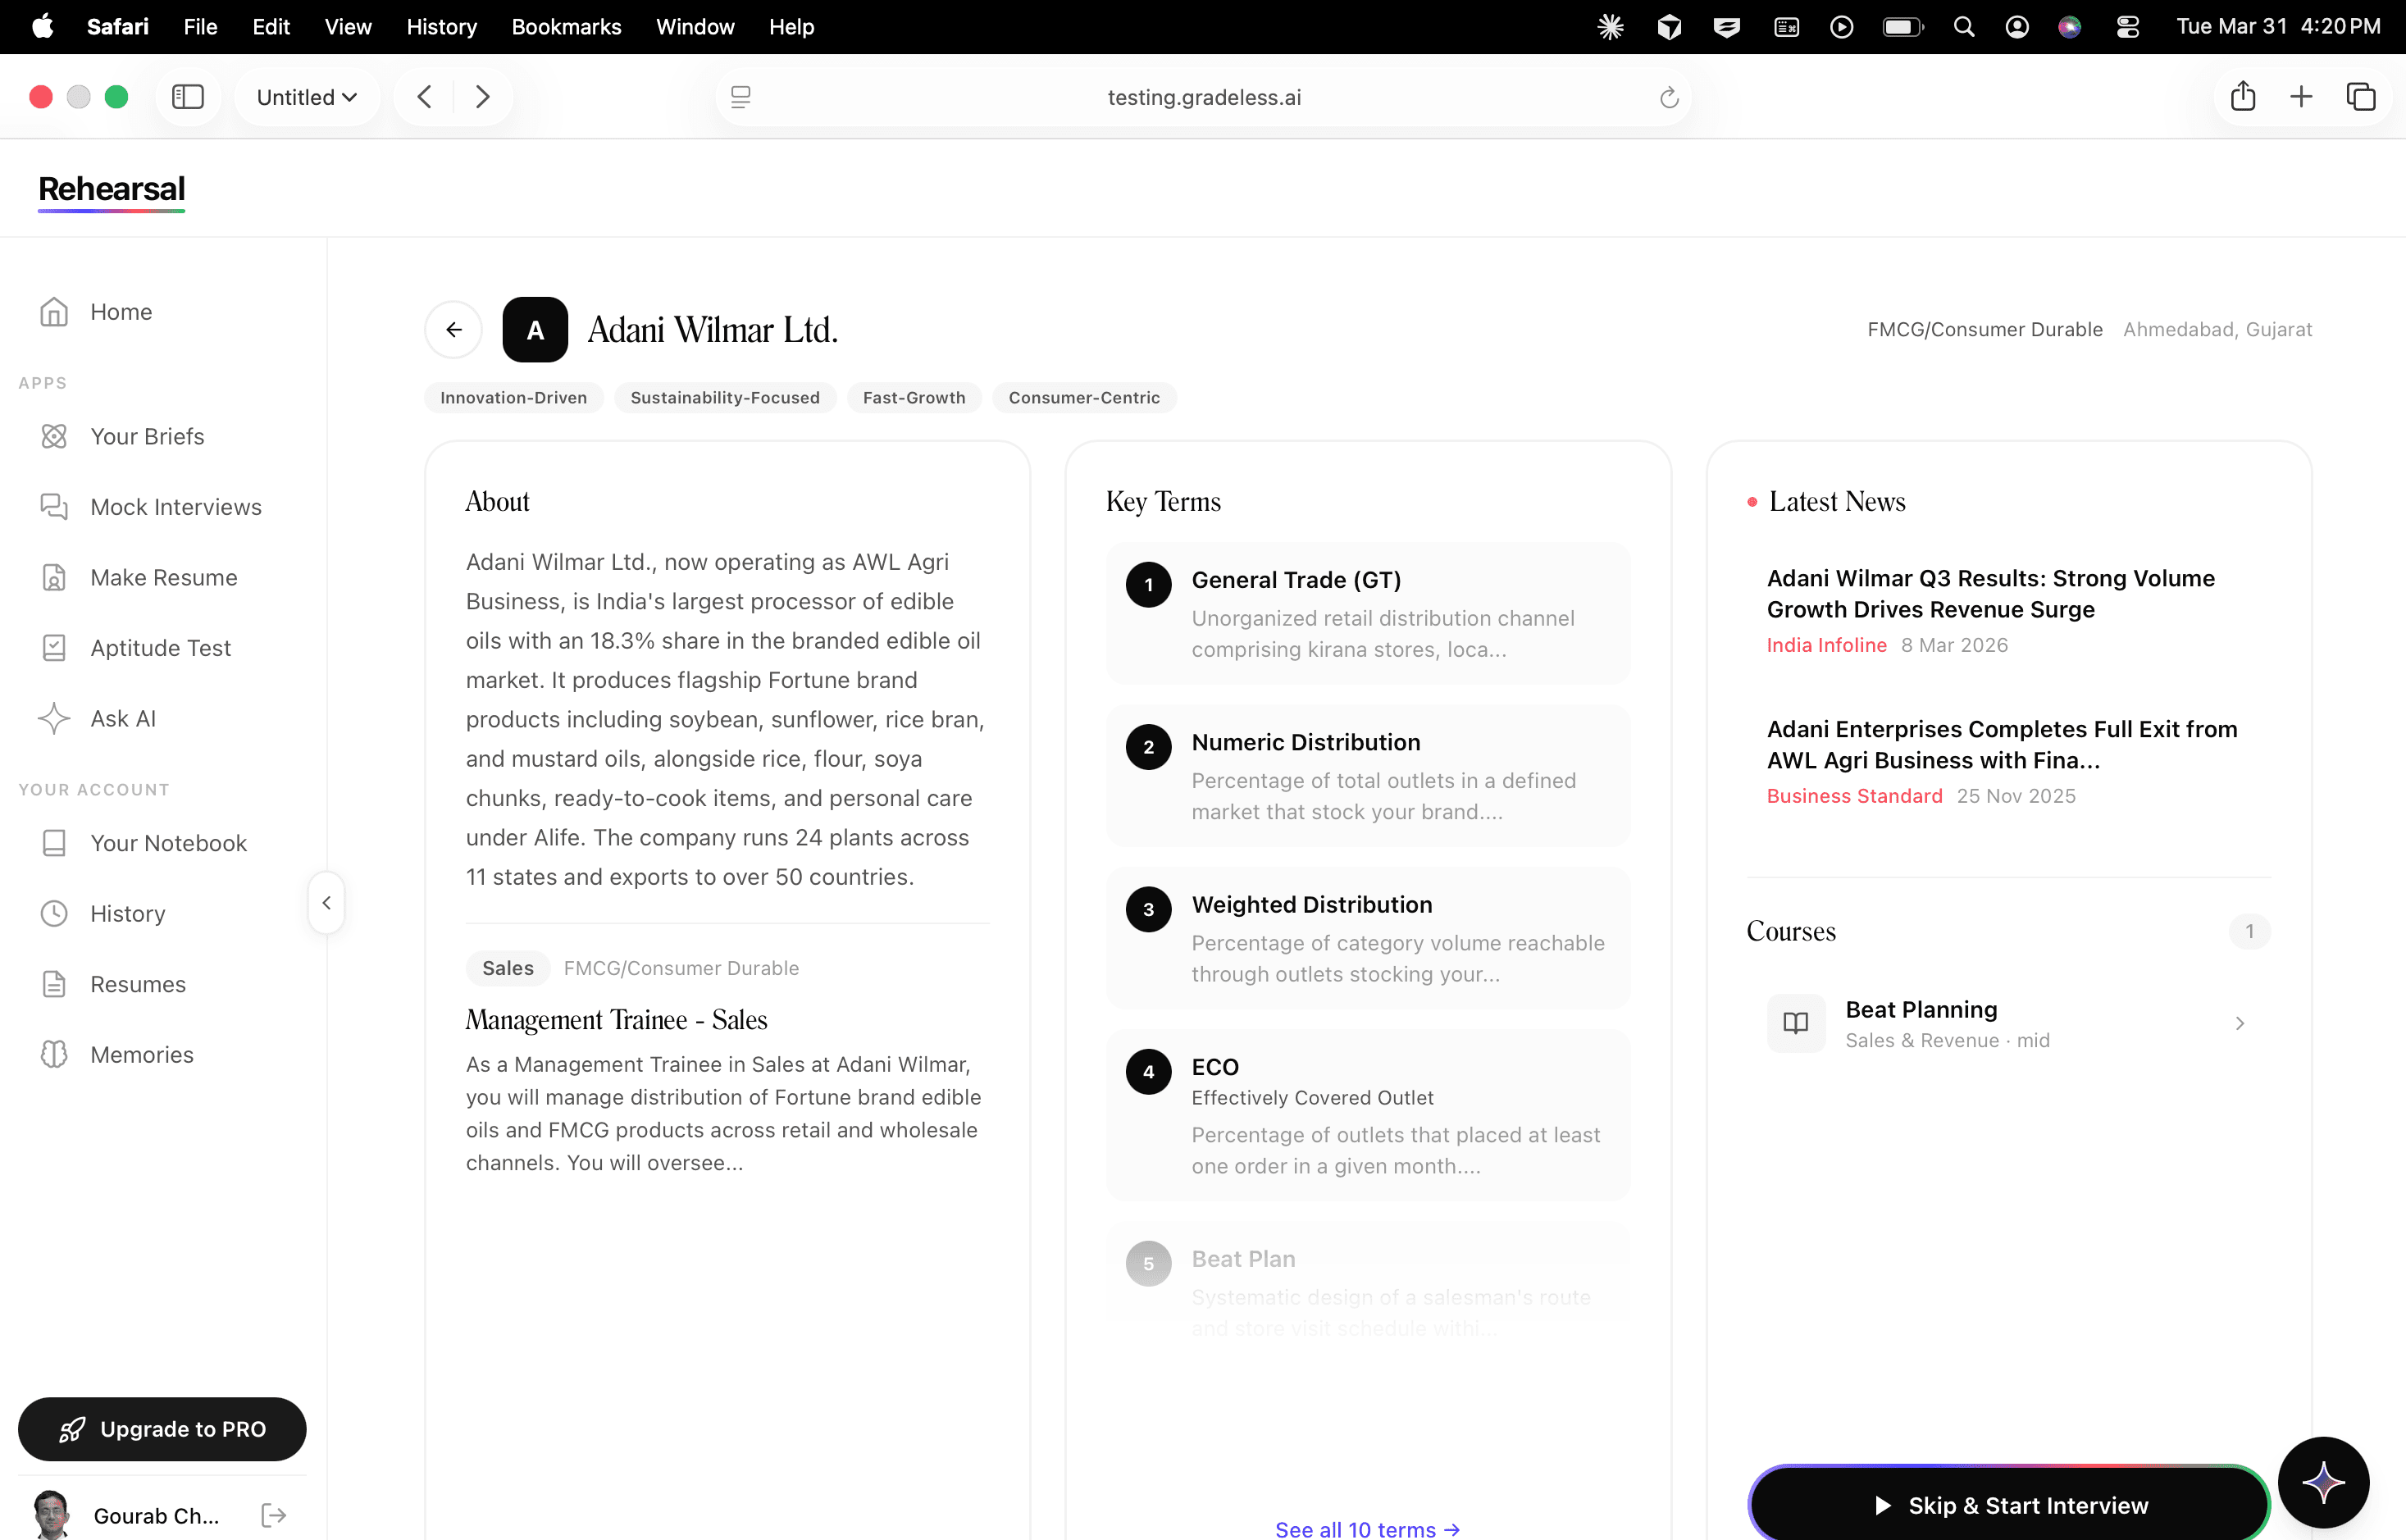Open the Safari File menu
The width and height of the screenshot is (2406, 1540).
200,27
